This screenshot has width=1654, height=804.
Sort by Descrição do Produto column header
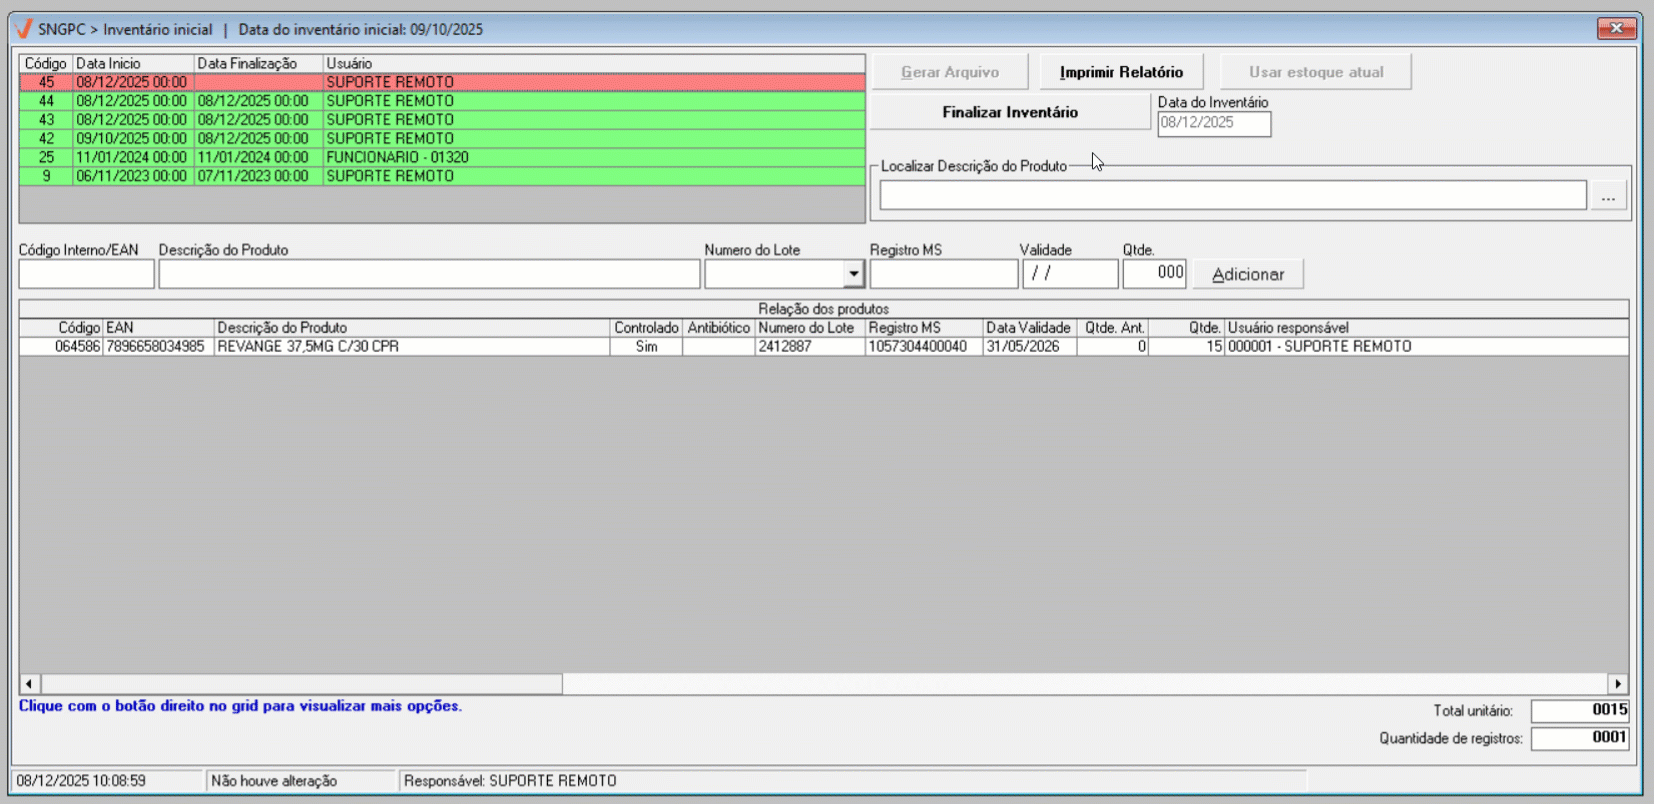411,328
